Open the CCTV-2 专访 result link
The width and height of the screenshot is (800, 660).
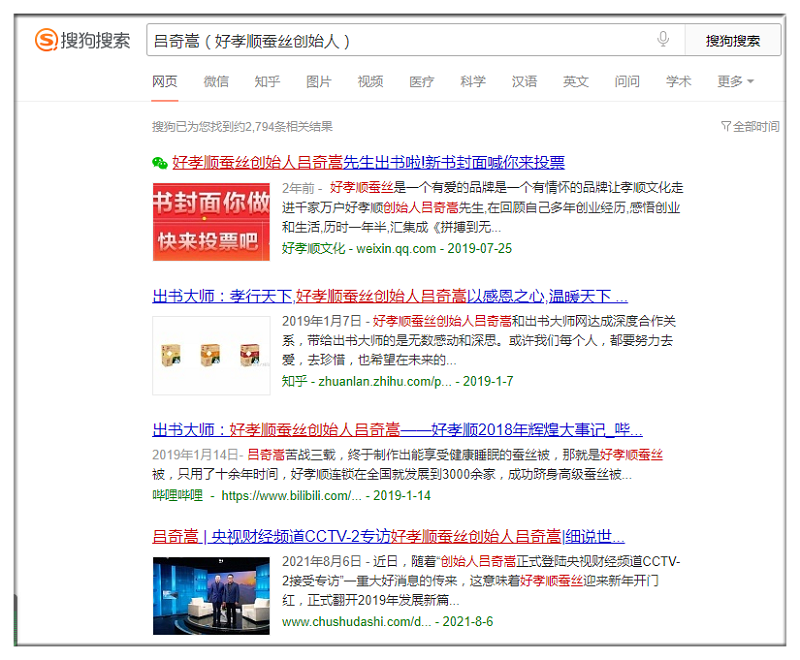click(388, 536)
